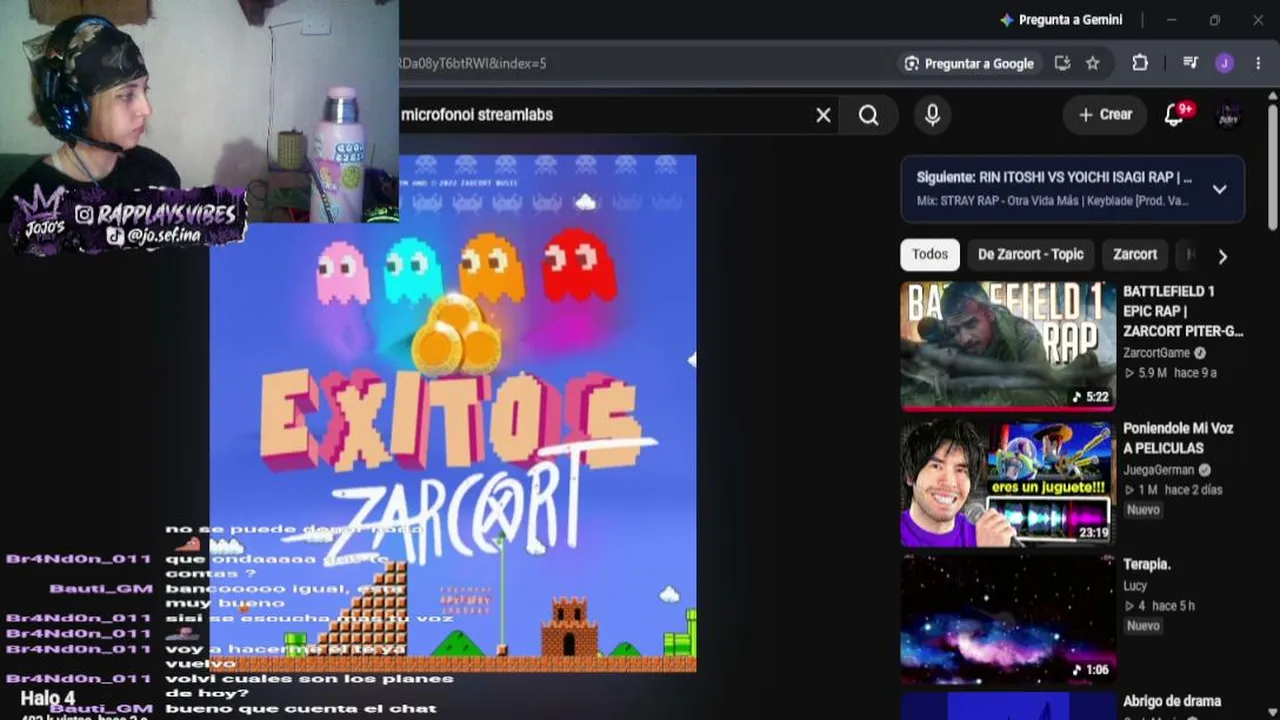Click the Terapia. video title

tap(1146, 565)
